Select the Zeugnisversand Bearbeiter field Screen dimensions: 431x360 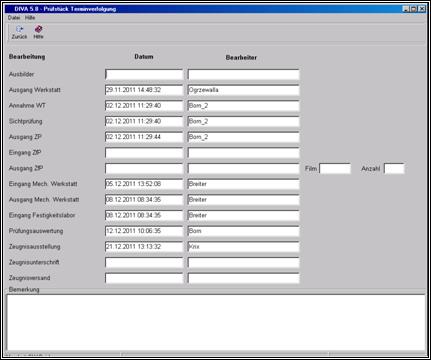pyautogui.click(x=243, y=278)
